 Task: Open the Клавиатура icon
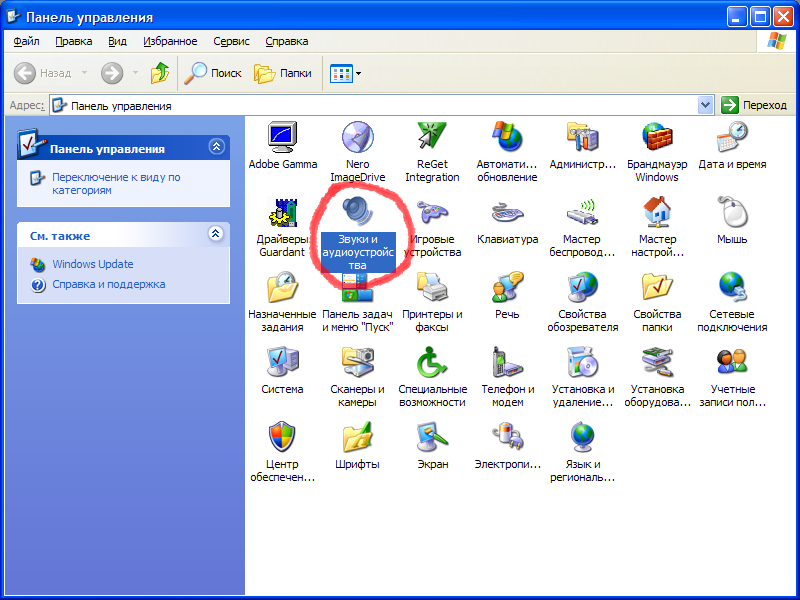click(507, 212)
